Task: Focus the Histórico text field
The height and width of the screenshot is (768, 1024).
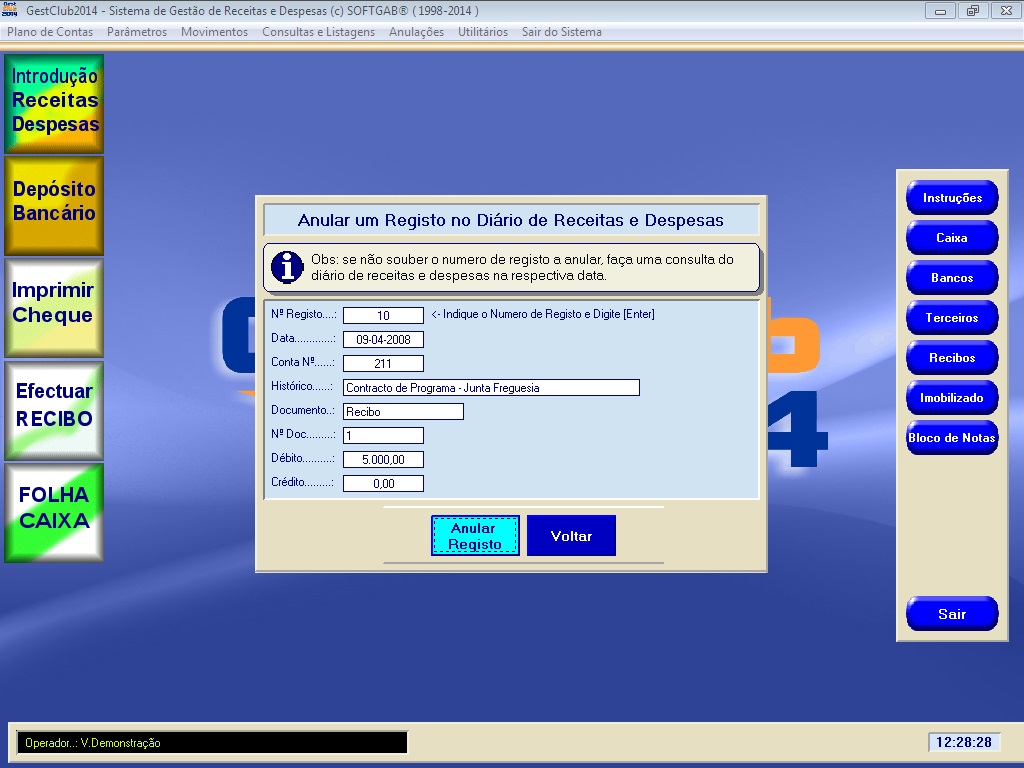Action: click(x=490, y=388)
